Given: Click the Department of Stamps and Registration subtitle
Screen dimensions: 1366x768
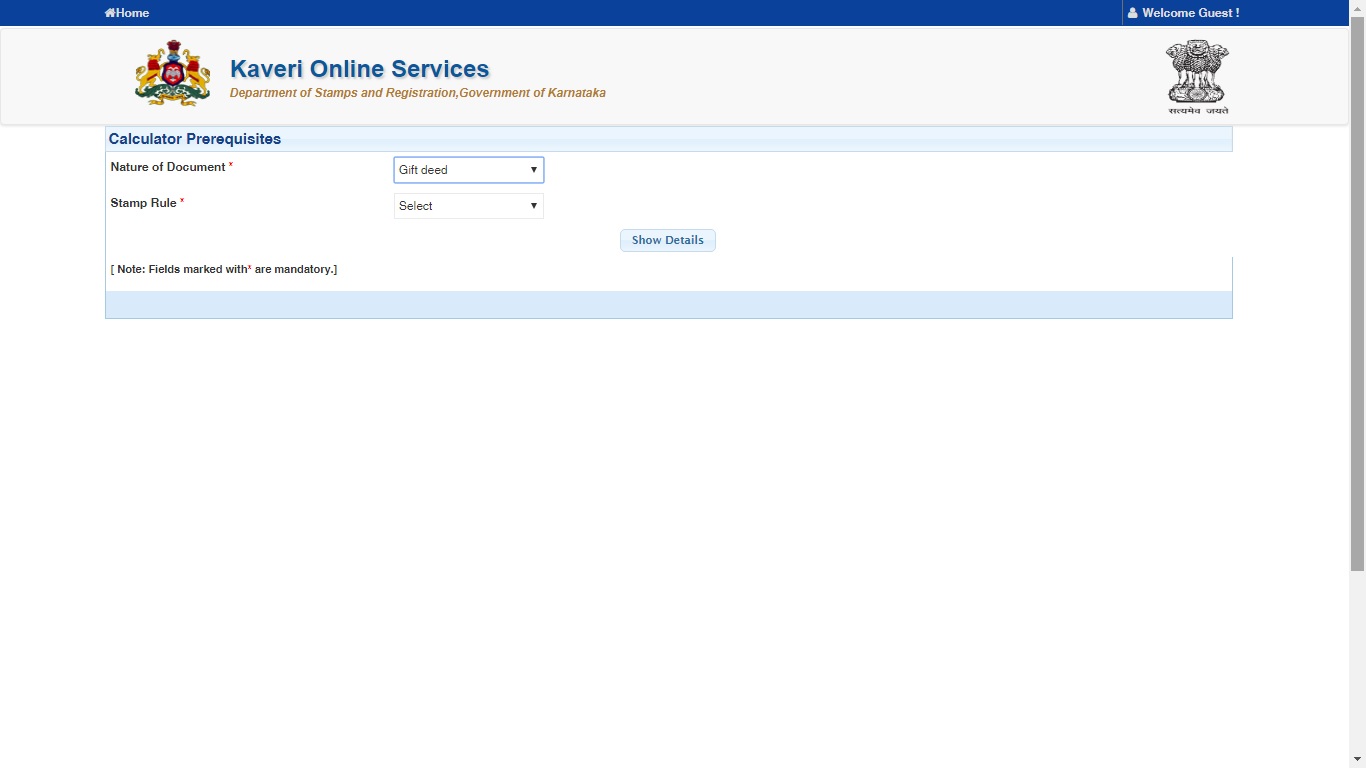Looking at the screenshot, I should click(417, 93).
